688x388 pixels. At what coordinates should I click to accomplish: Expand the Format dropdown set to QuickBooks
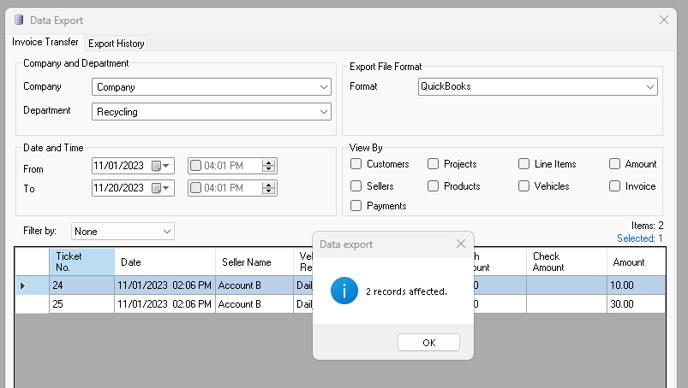coord(538,87)
